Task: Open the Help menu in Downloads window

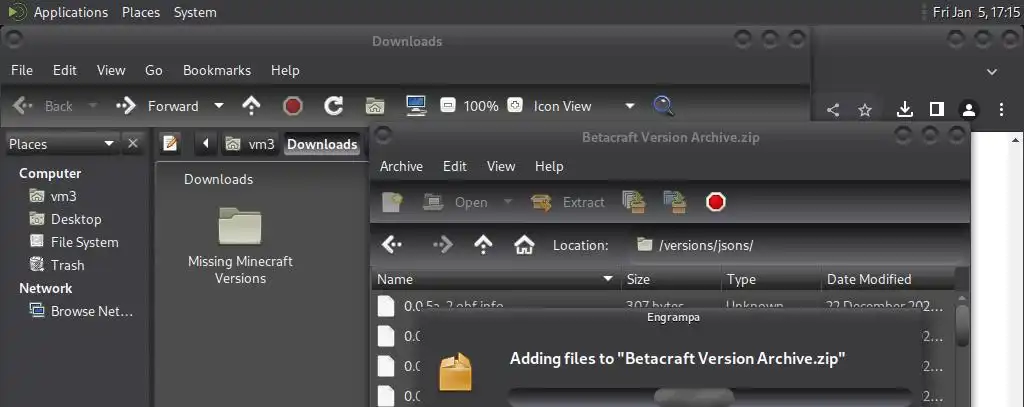Action: coord(285,70)
